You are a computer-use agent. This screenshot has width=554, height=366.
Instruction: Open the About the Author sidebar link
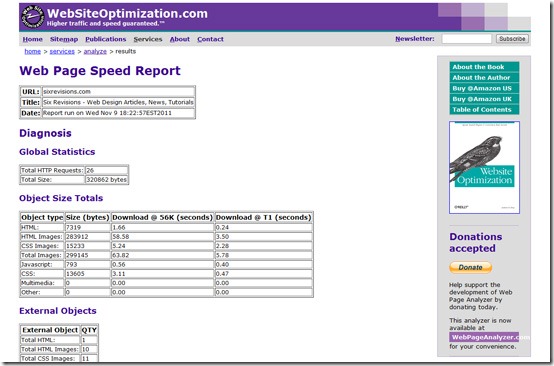tap(484, 77)
